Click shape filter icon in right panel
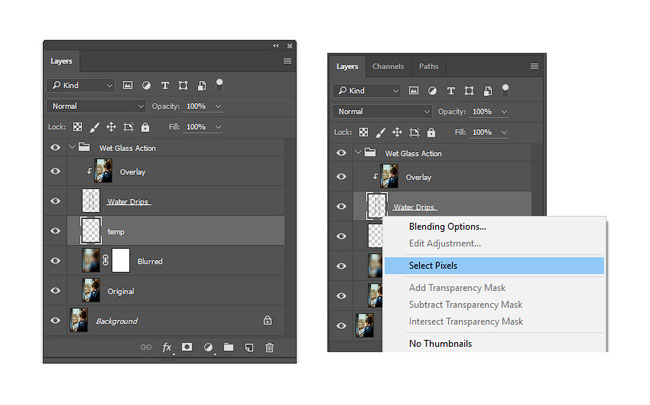Image resolution: width=650 pixels, height=405 pixels. click(x=469, y=91)
